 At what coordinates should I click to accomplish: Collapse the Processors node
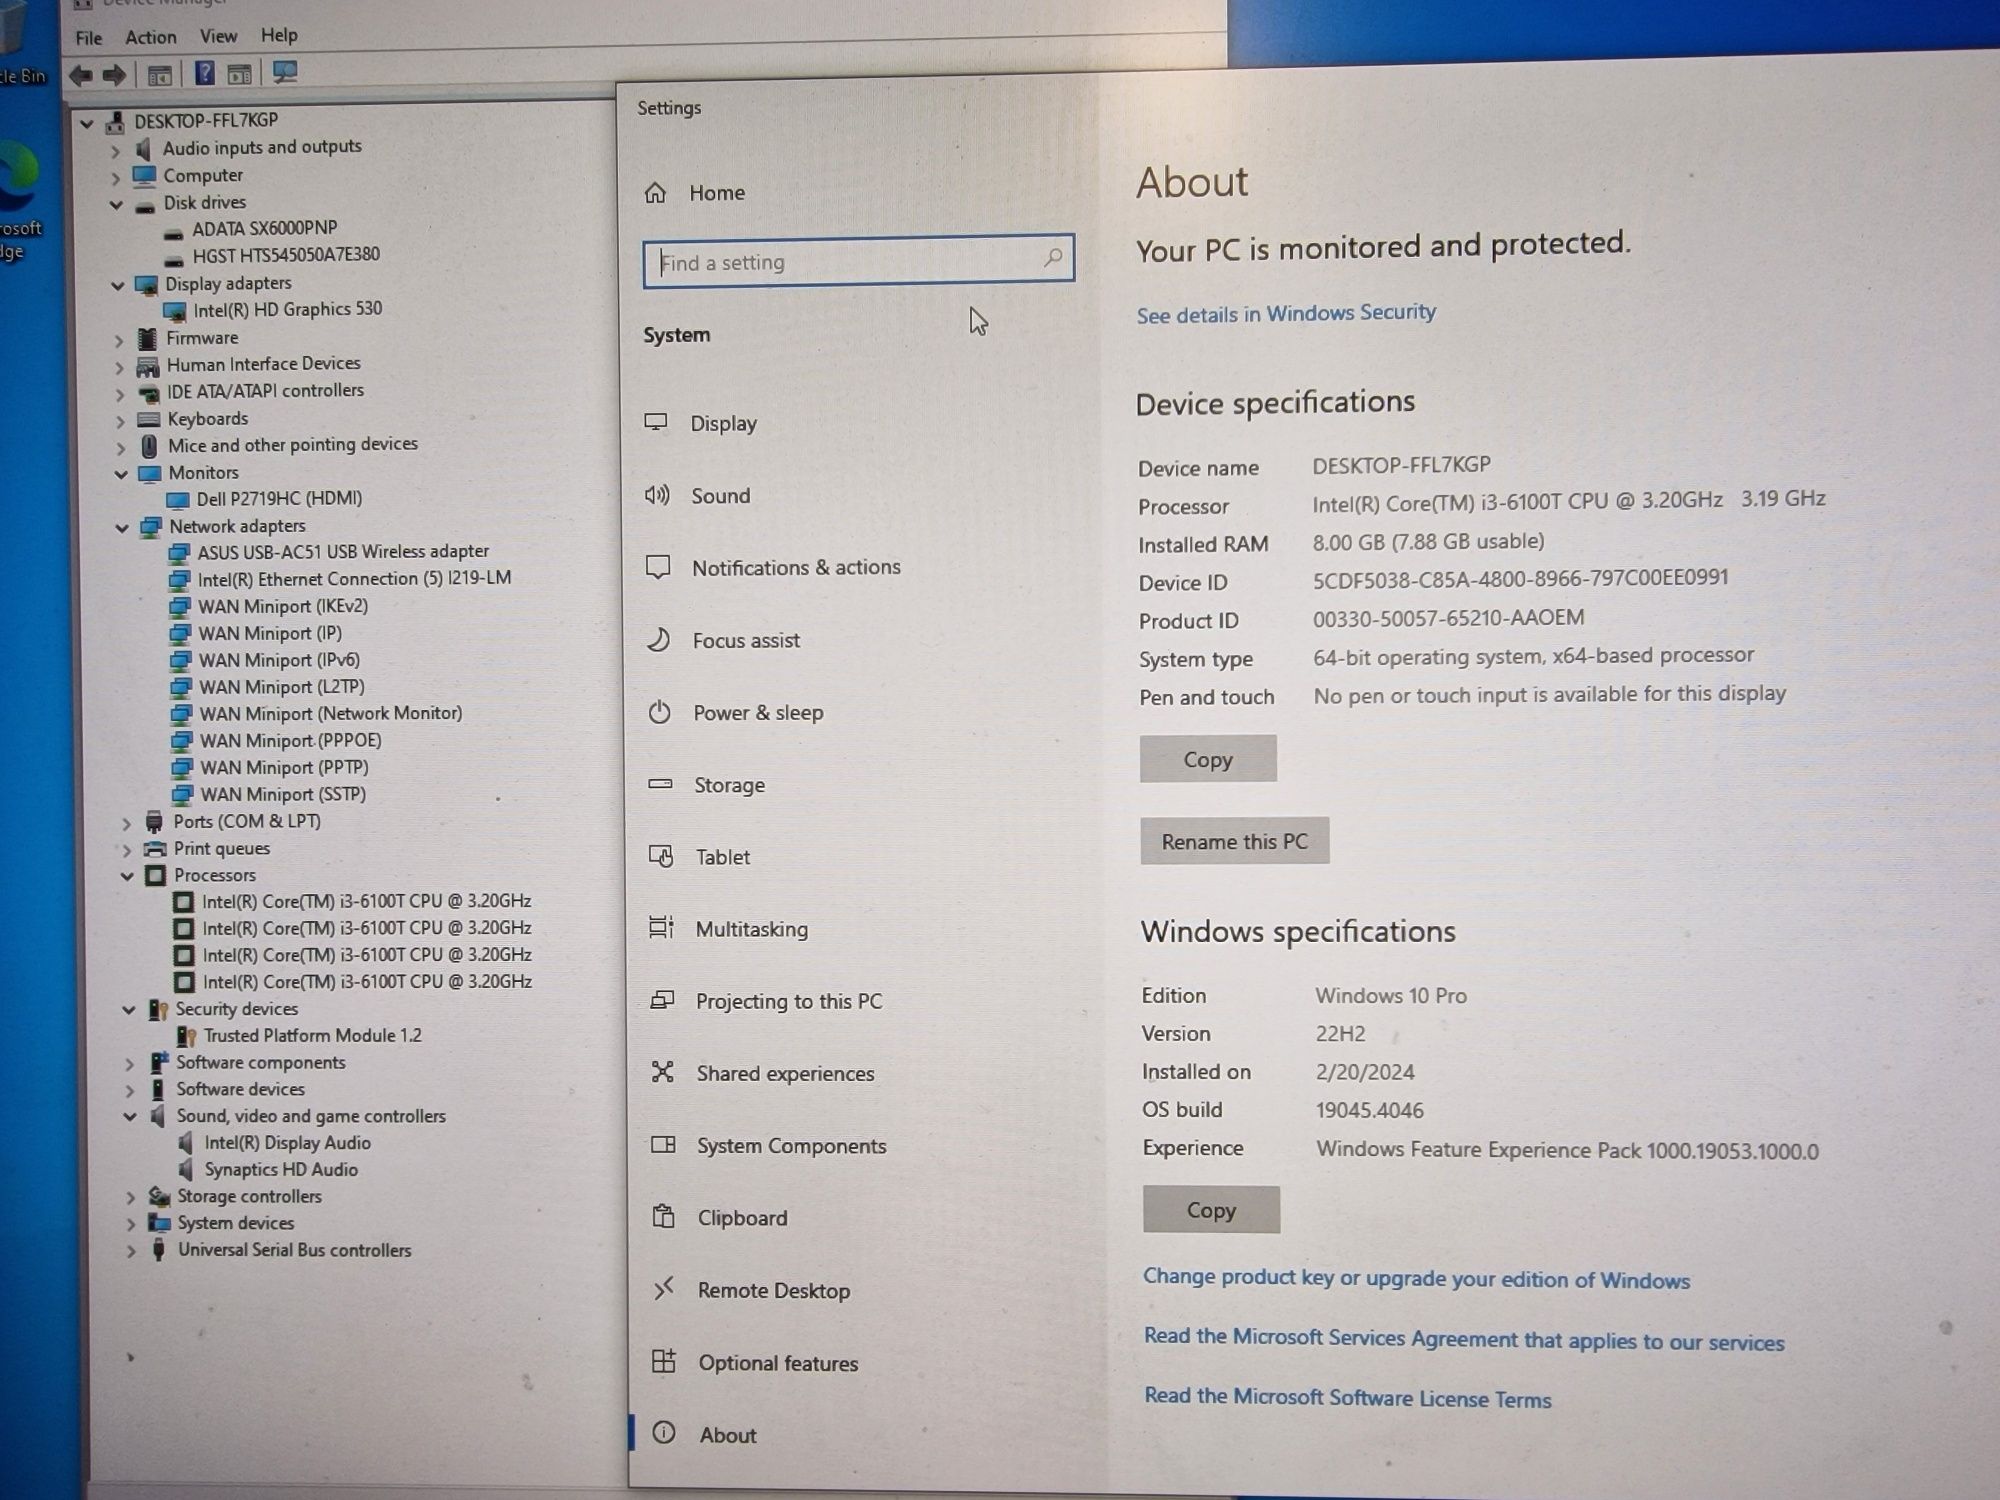(127, 876)
